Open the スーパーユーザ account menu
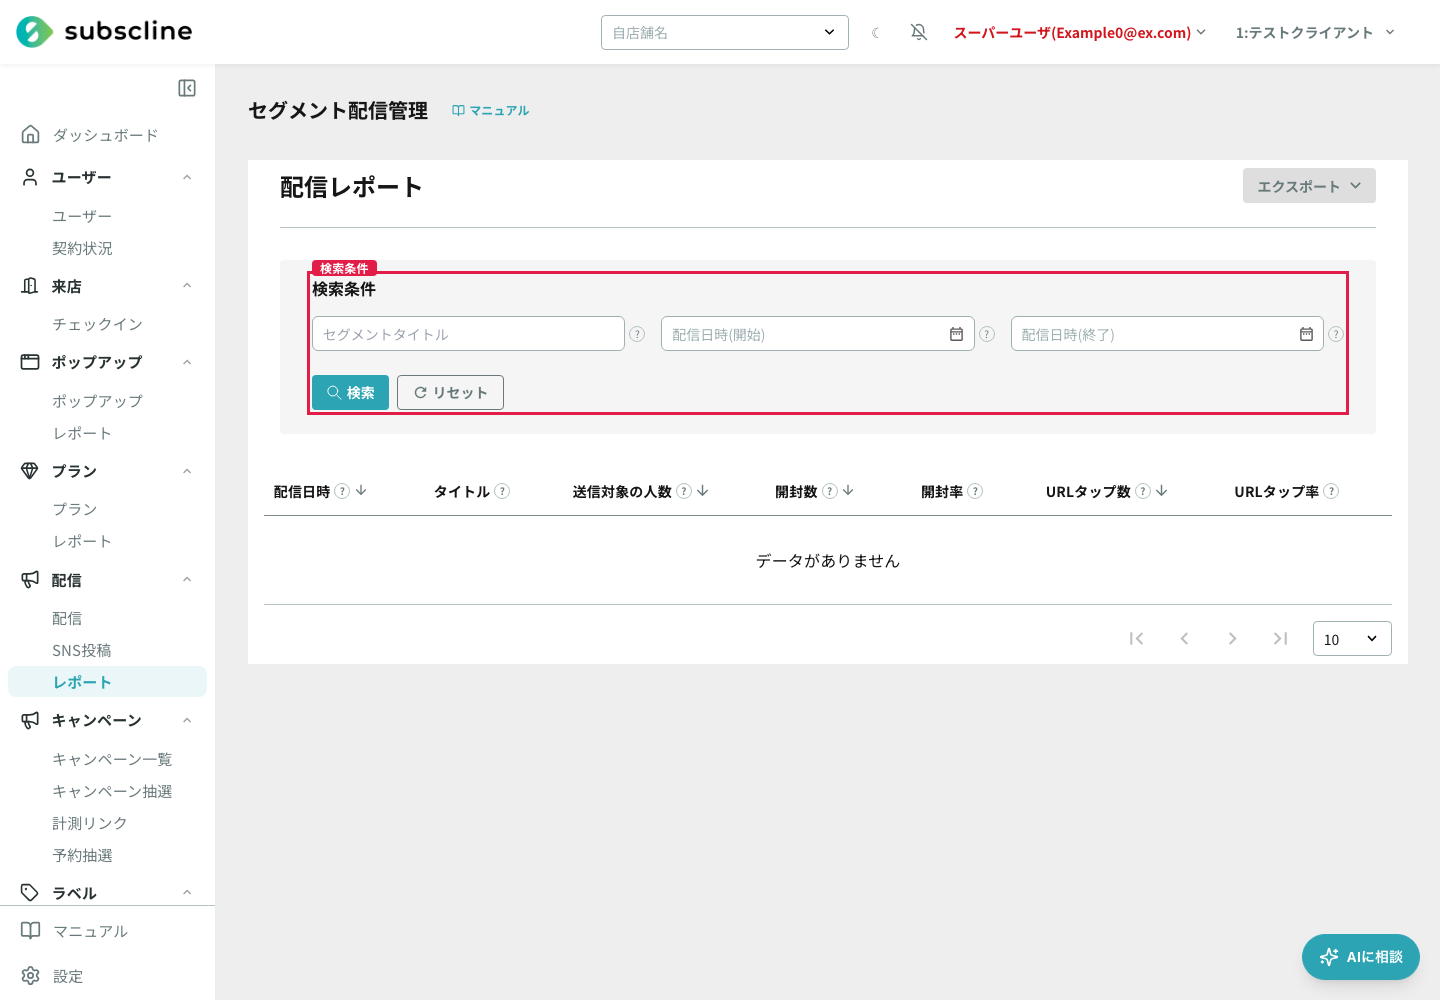1440x1000 pixels. pyautogui.click(x=1080, y=33)
